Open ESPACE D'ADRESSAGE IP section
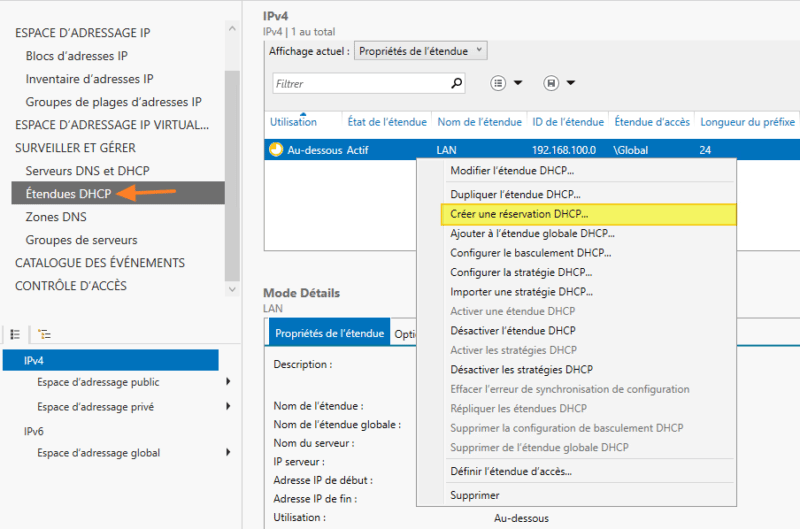This screenshot has width=800, height=529. click(x=83, y=33)
